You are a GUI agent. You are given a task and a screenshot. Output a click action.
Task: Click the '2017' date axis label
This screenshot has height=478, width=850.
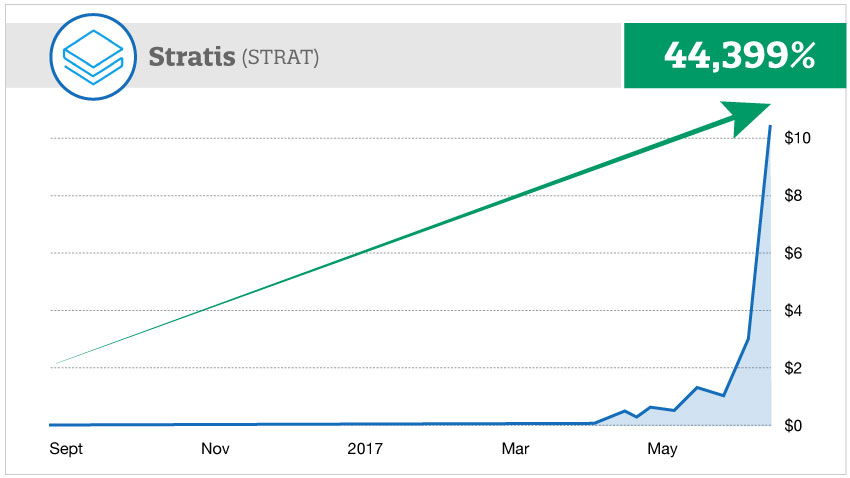[x=365, y=449]
